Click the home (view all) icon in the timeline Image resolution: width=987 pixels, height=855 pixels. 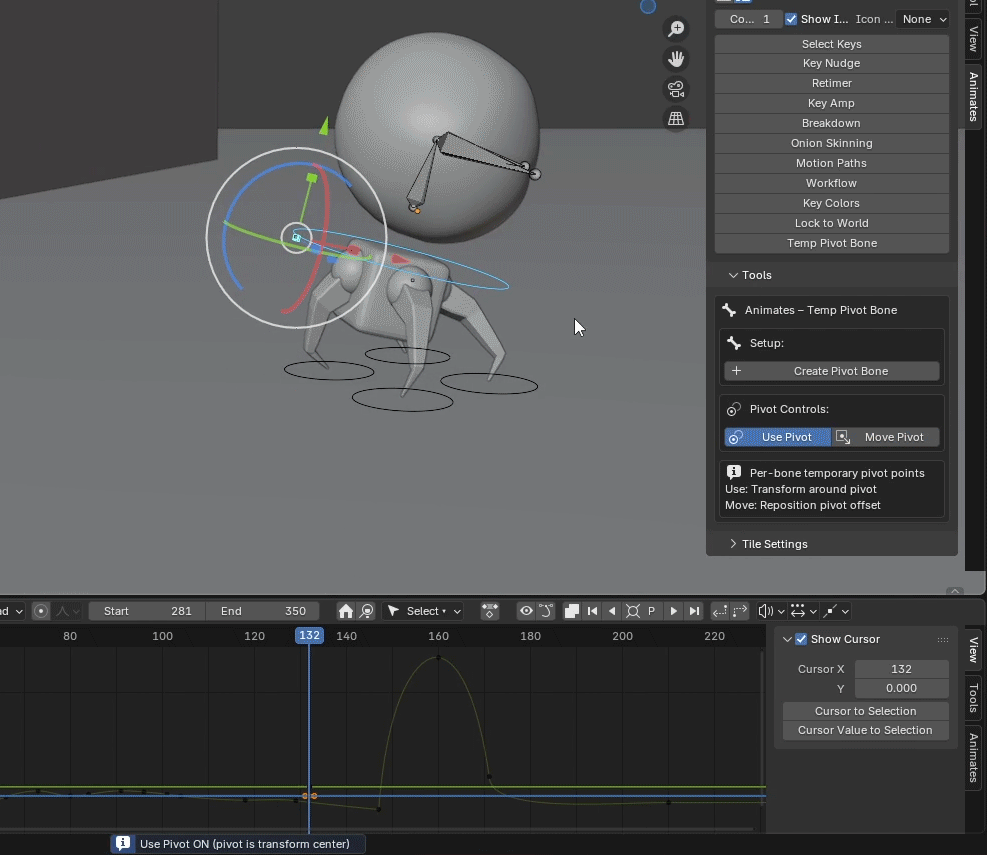[x=346, y=611]
